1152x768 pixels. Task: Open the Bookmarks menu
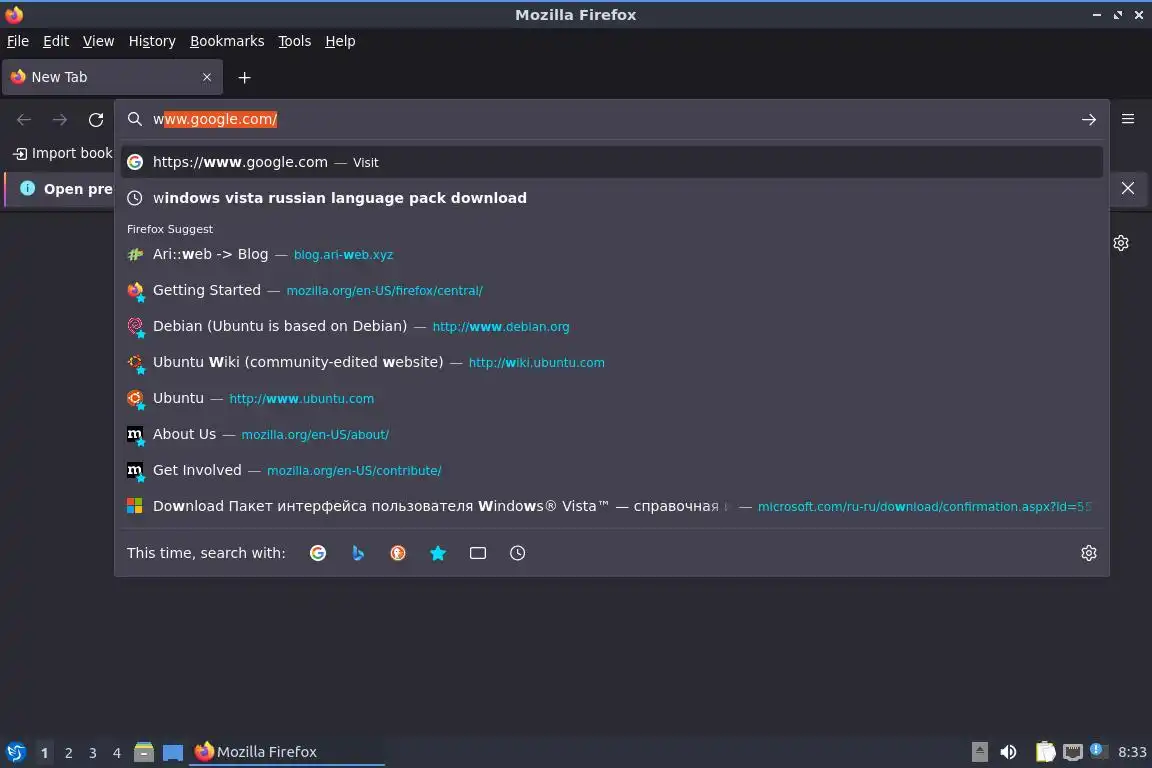[x=227, y=41]
